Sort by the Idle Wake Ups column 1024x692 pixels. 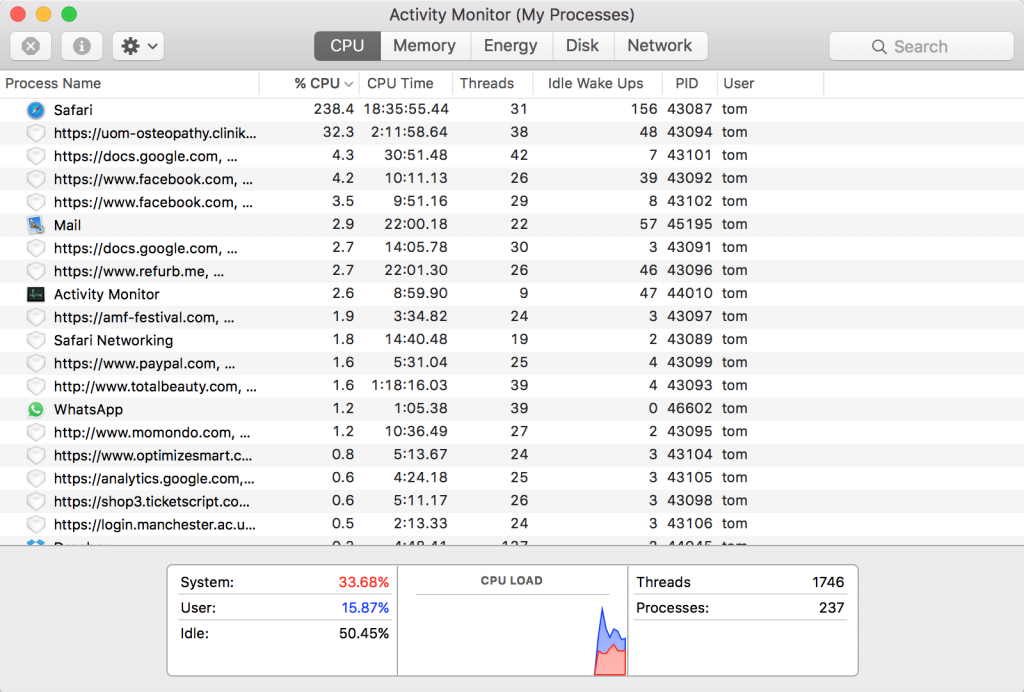pos(597,83)
